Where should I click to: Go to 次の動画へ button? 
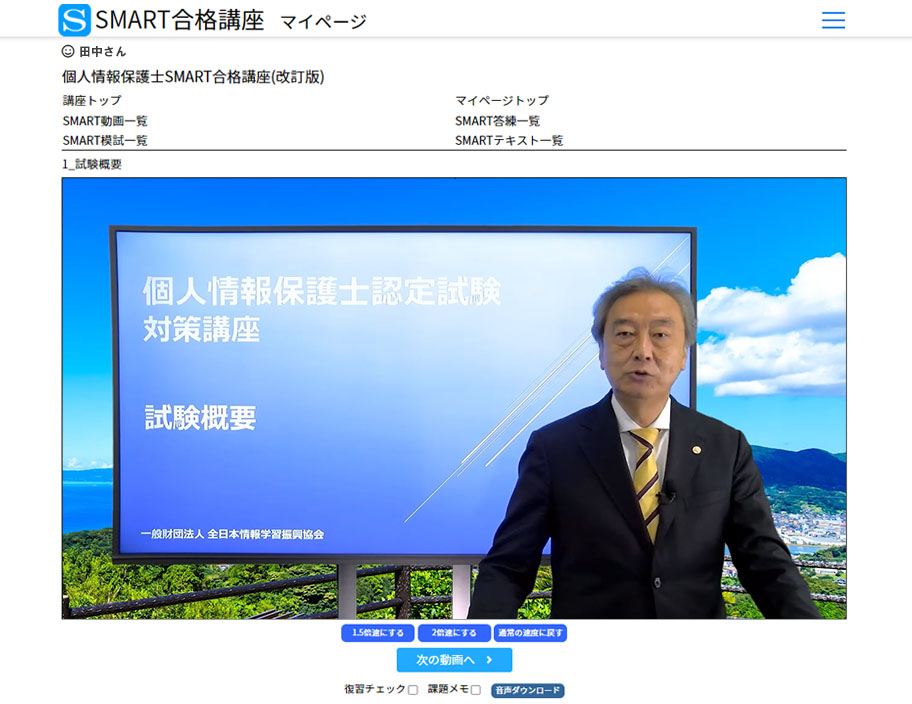click(x=454, y=660)
